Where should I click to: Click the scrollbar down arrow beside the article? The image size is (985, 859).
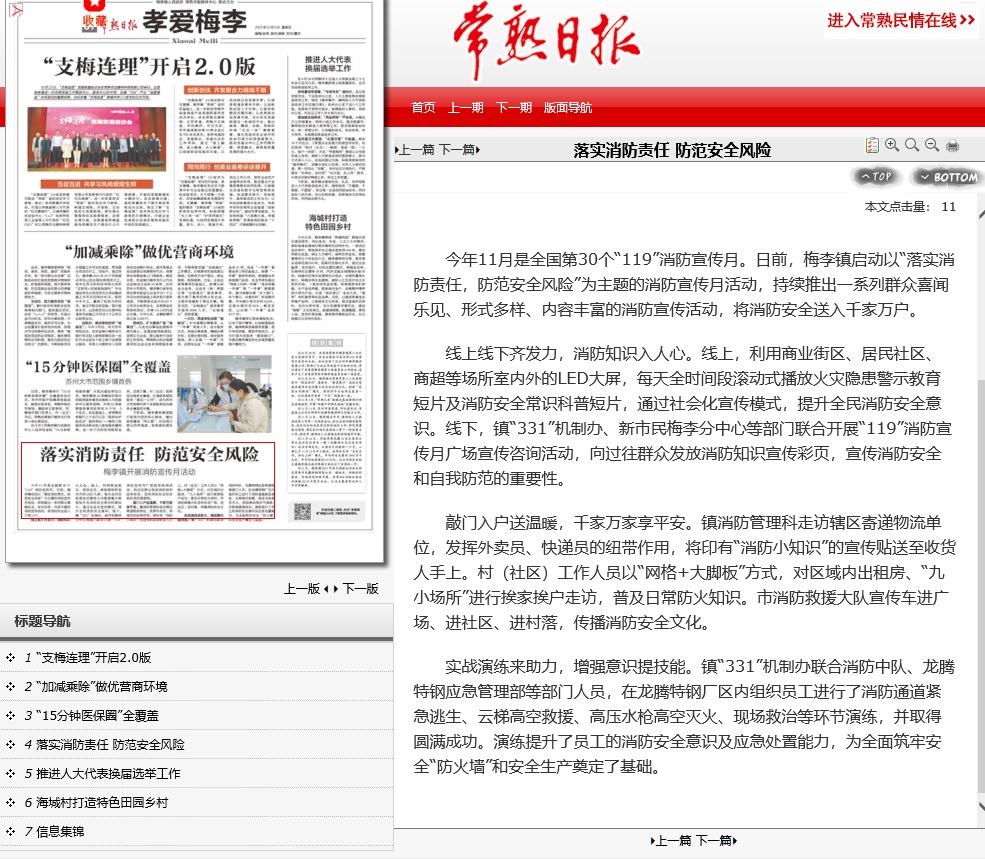(x=981, y=806)
